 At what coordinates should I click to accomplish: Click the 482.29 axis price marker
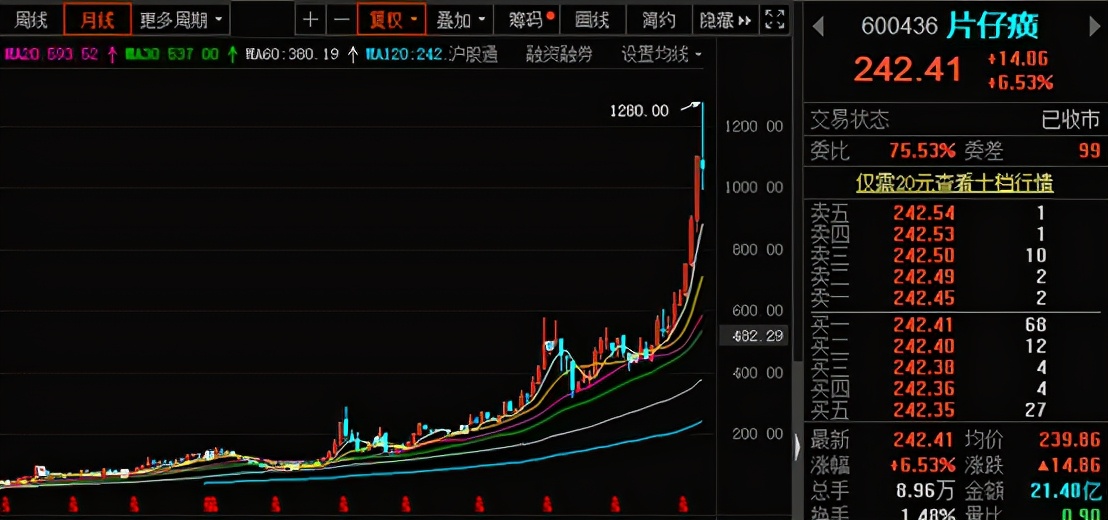click(x=753, y=336)
